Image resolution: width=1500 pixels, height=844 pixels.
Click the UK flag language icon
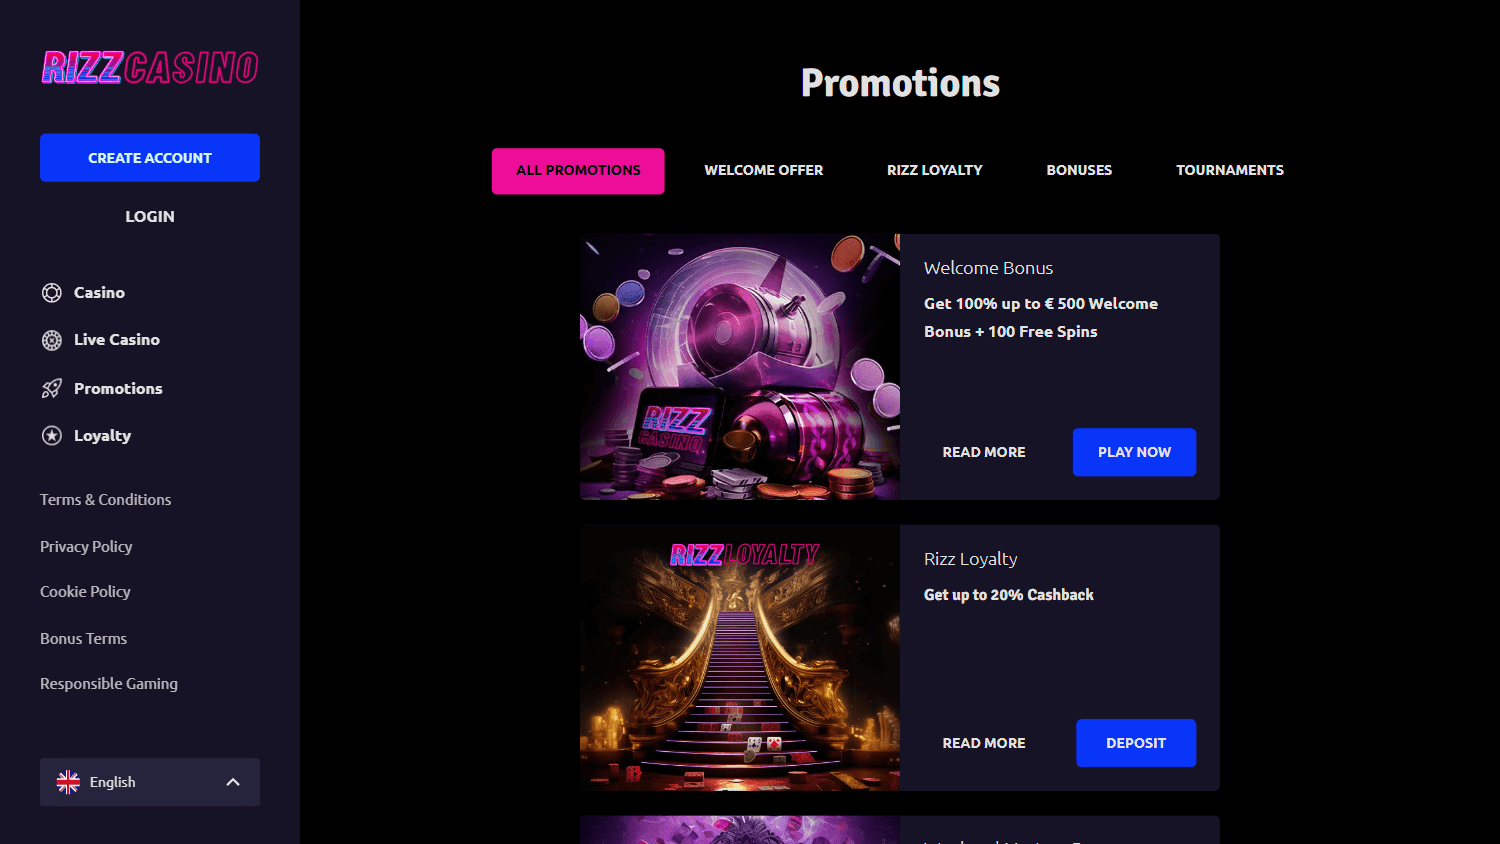68,782
